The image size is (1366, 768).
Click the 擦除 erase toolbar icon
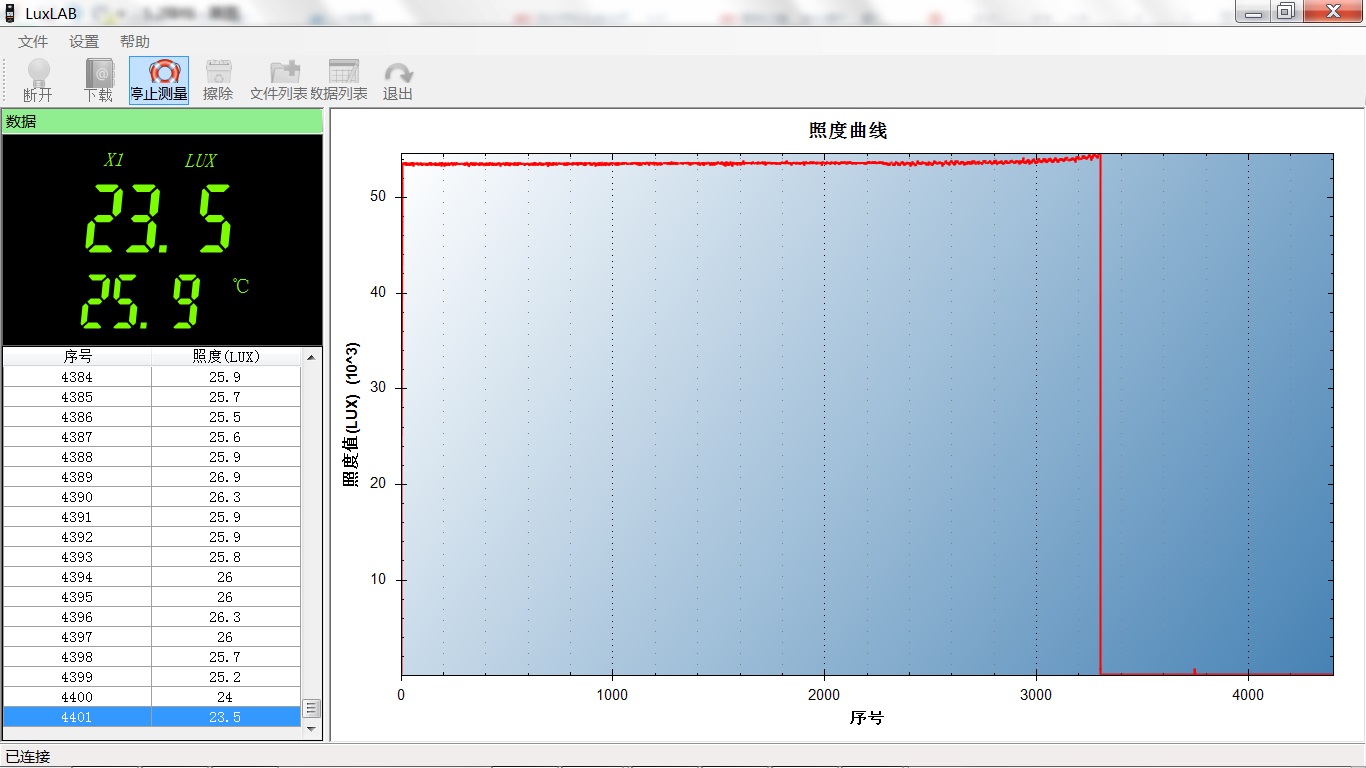point(218,80)
